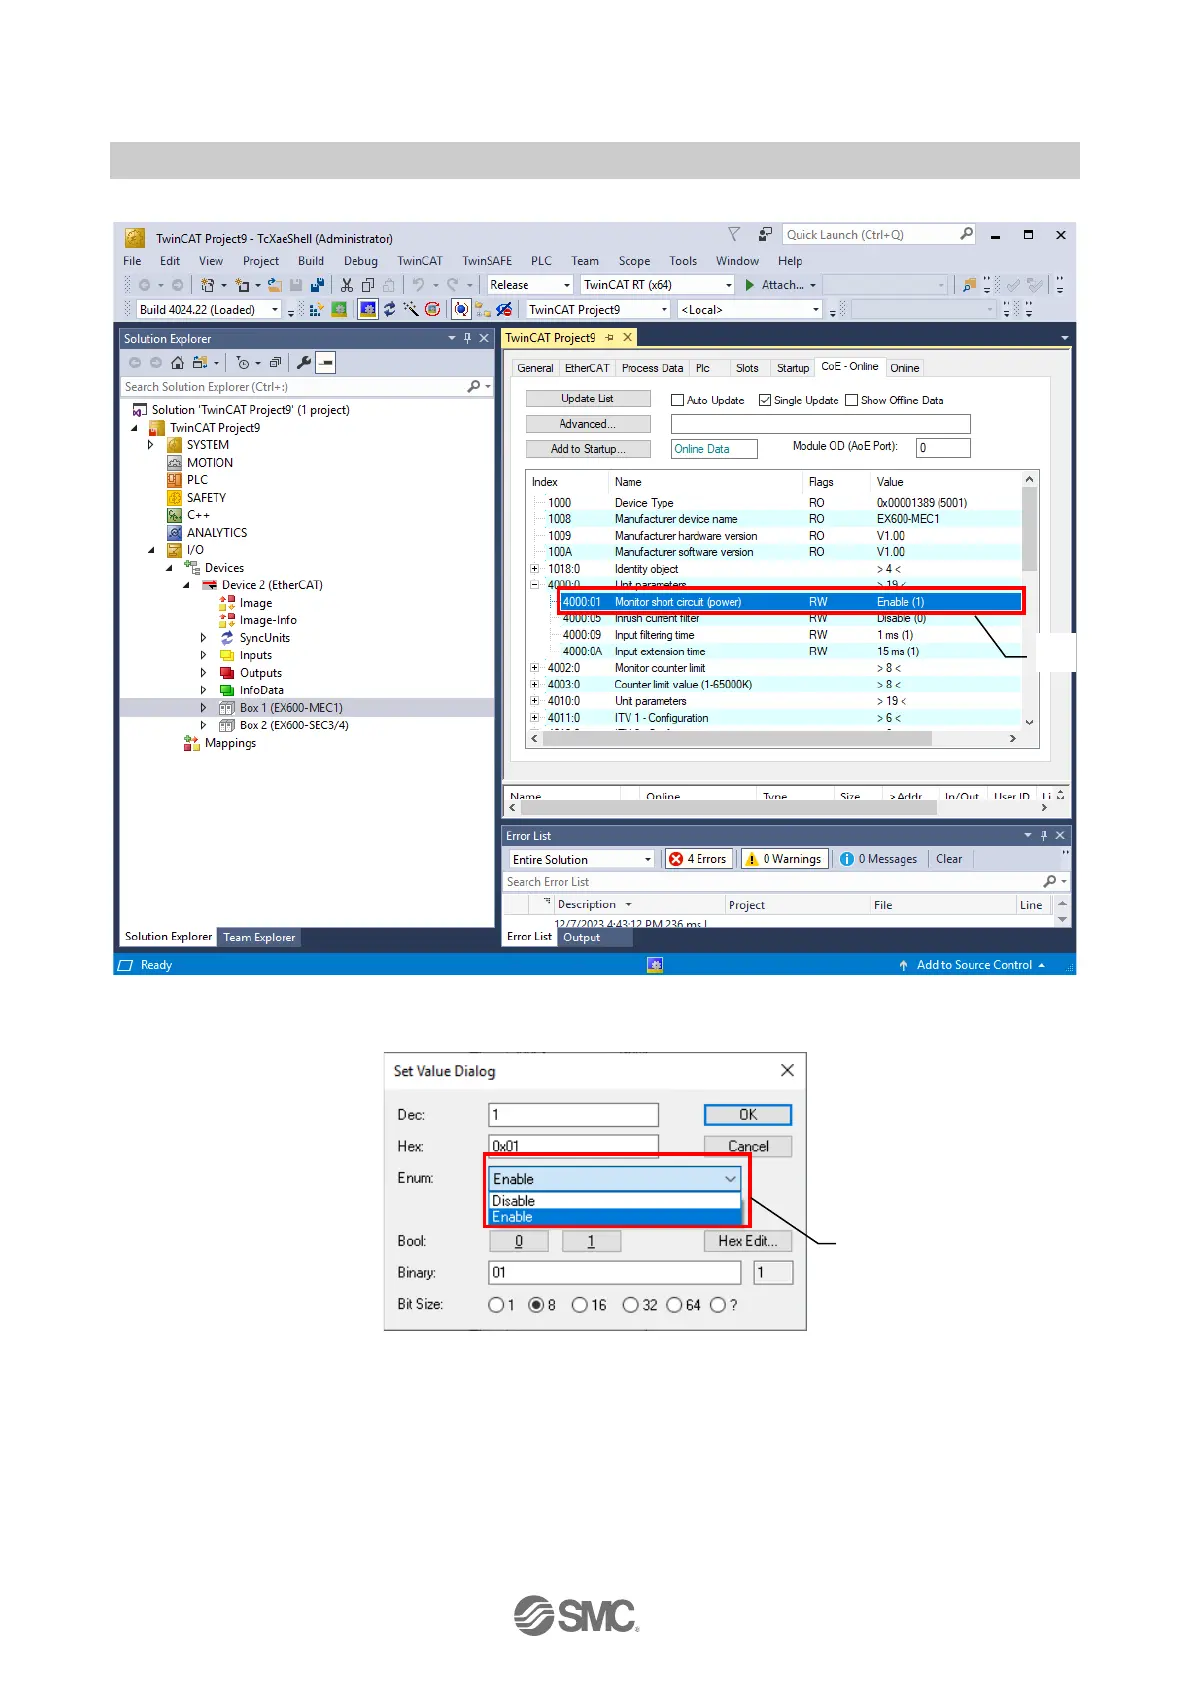Click the green Attach play icon
1191x1684 pixels.
(x=750, y=285)
